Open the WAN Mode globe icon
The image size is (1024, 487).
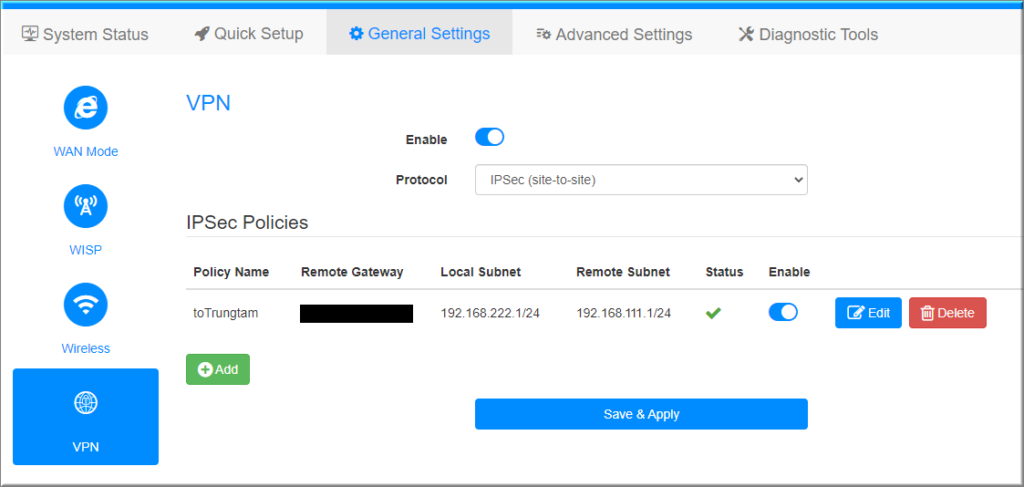pos(85,107)
